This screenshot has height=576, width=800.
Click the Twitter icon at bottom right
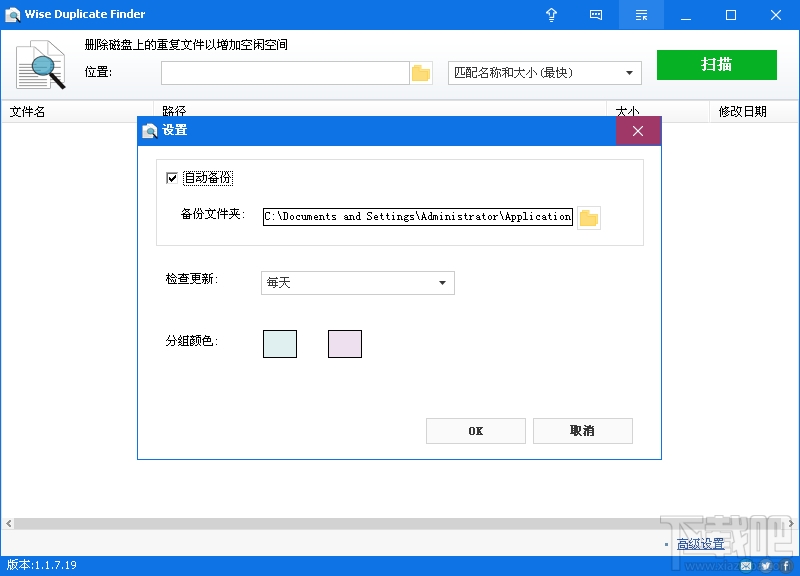pos(766,565)
